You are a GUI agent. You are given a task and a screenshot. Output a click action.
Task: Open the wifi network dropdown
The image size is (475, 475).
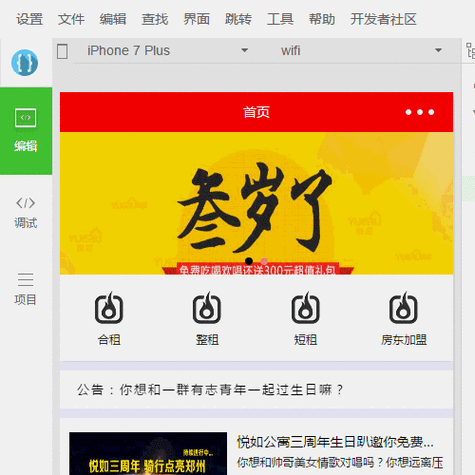362,51
